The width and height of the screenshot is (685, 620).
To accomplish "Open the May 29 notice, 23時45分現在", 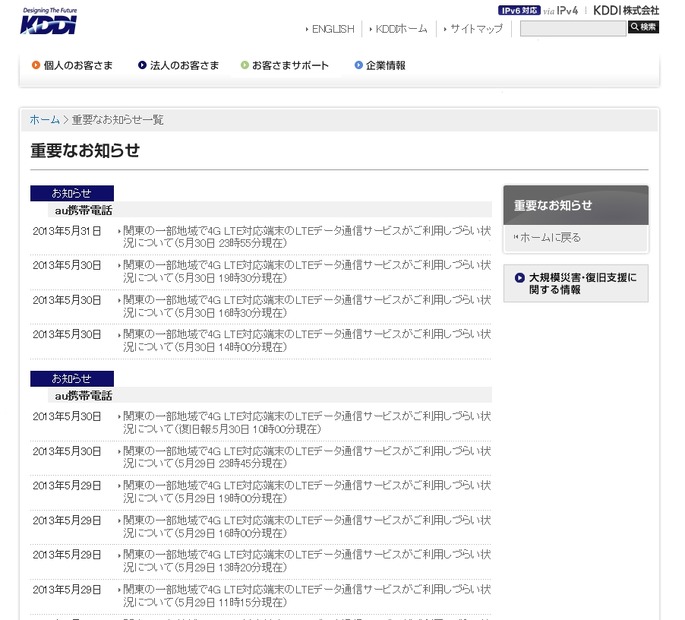I will coord(306,457).
